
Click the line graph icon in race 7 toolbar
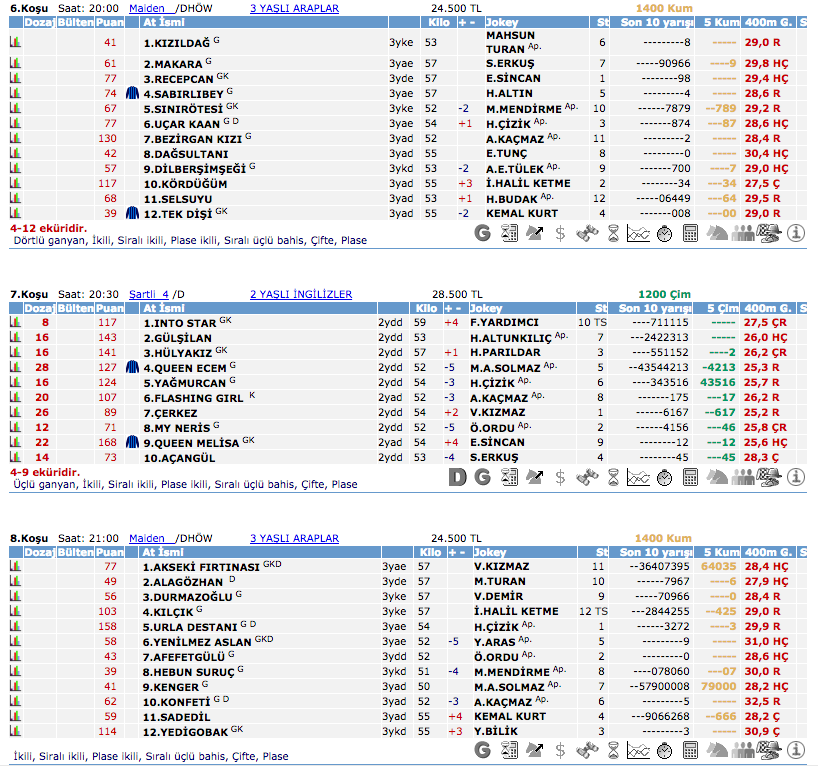coord(639,478)
